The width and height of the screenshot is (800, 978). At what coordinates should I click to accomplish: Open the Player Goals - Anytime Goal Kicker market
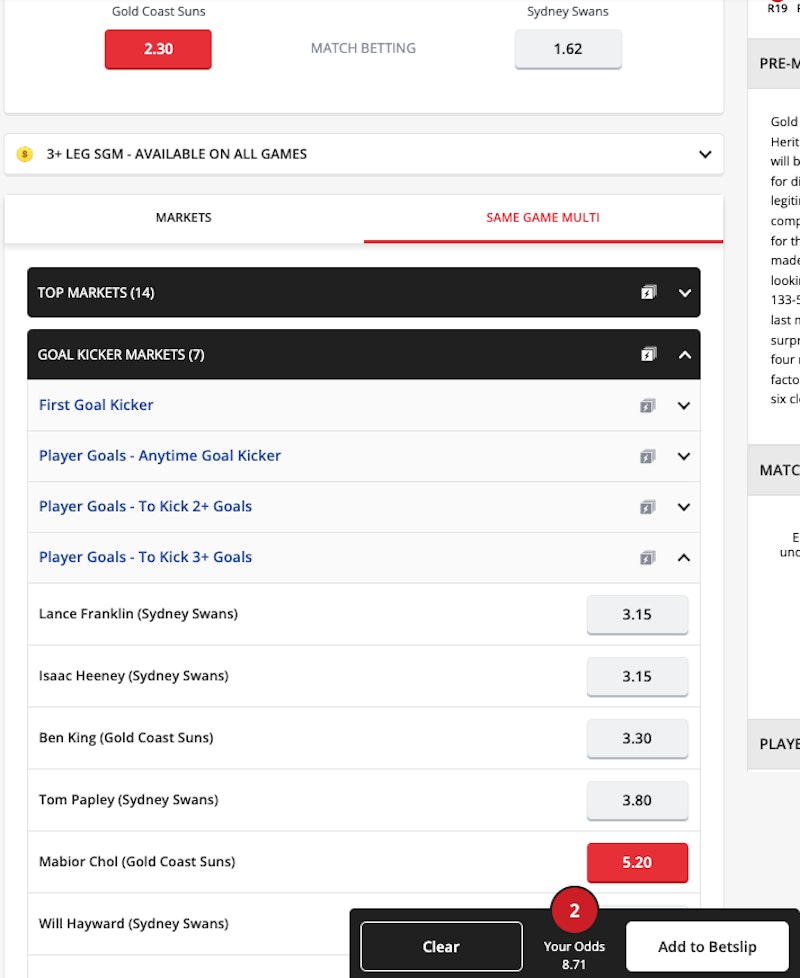[x=160, y=456]
